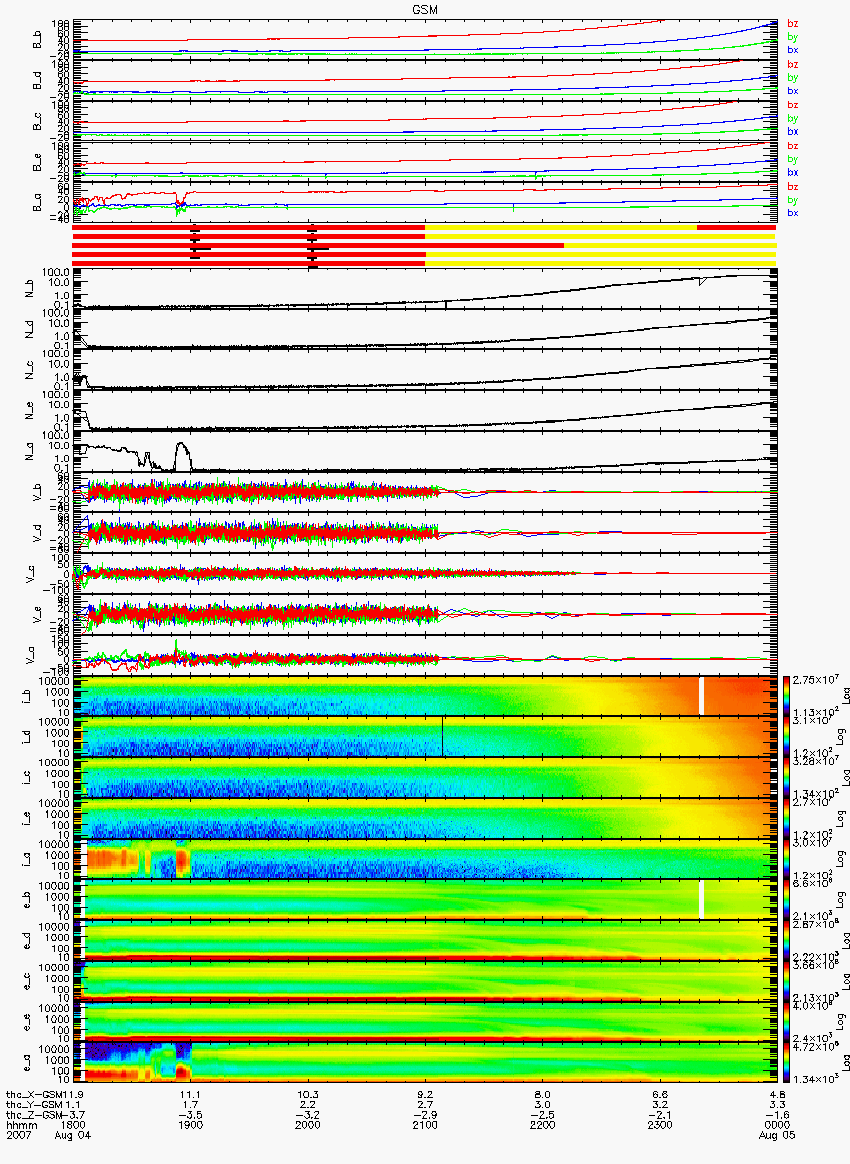Click the green by legend of B_d panel
Viewport: 850px width, 1164px height.
793,77
